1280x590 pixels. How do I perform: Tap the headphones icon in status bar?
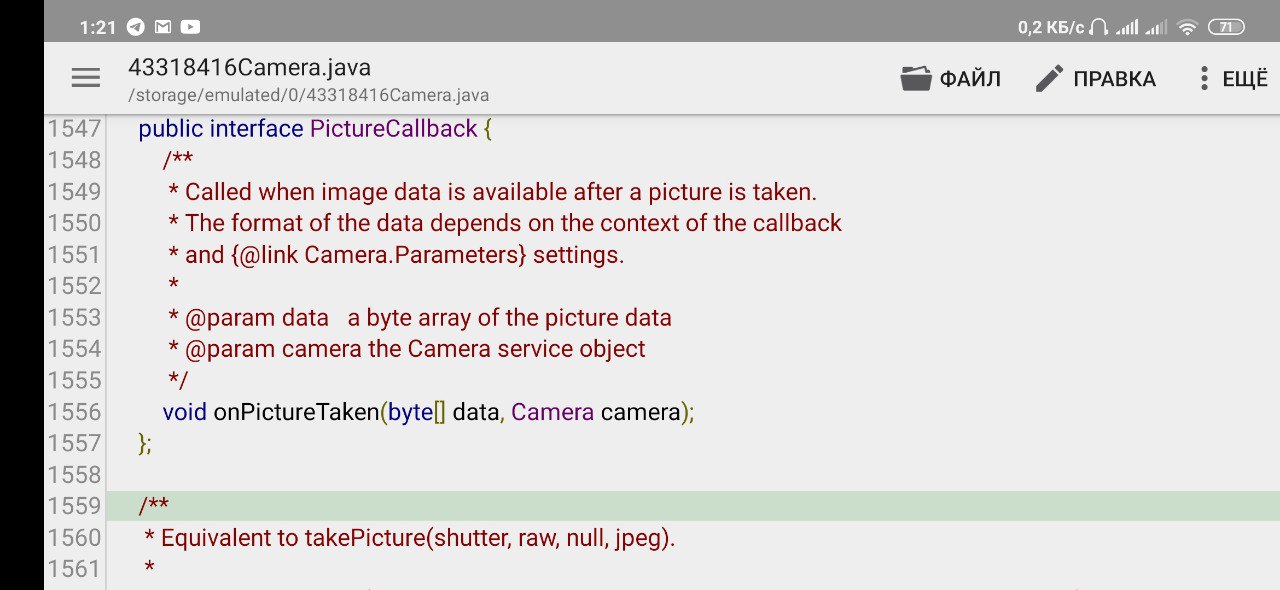(1099, 28)
